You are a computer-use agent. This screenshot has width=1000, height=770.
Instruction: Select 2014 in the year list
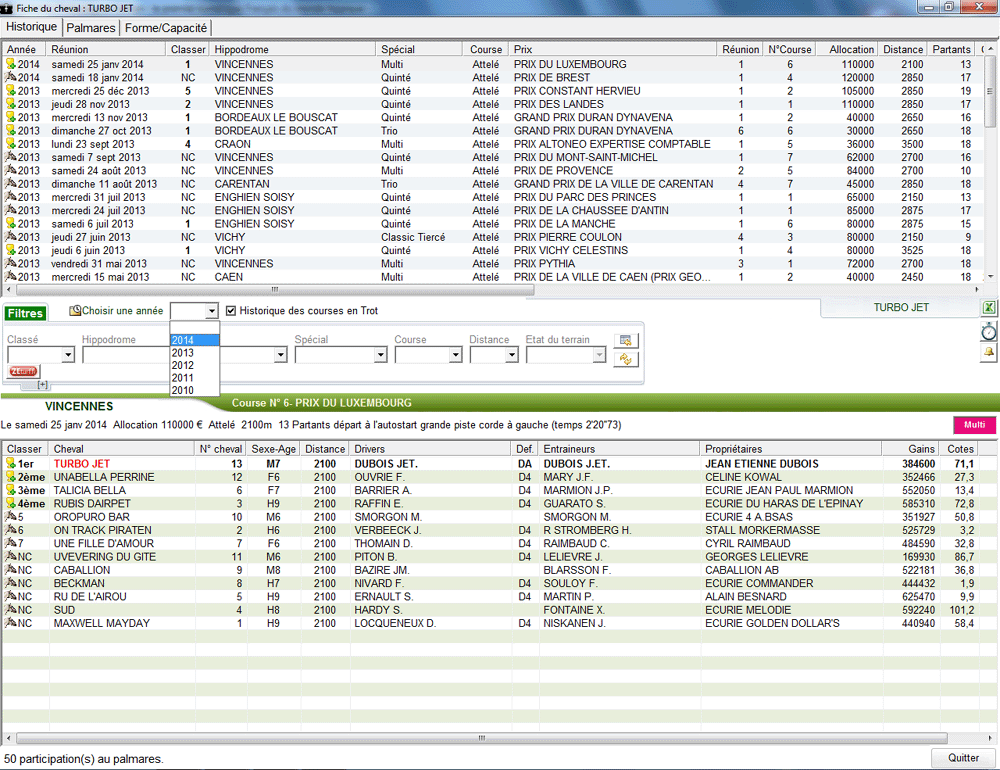pyautogui.click(x=195, y=340)
